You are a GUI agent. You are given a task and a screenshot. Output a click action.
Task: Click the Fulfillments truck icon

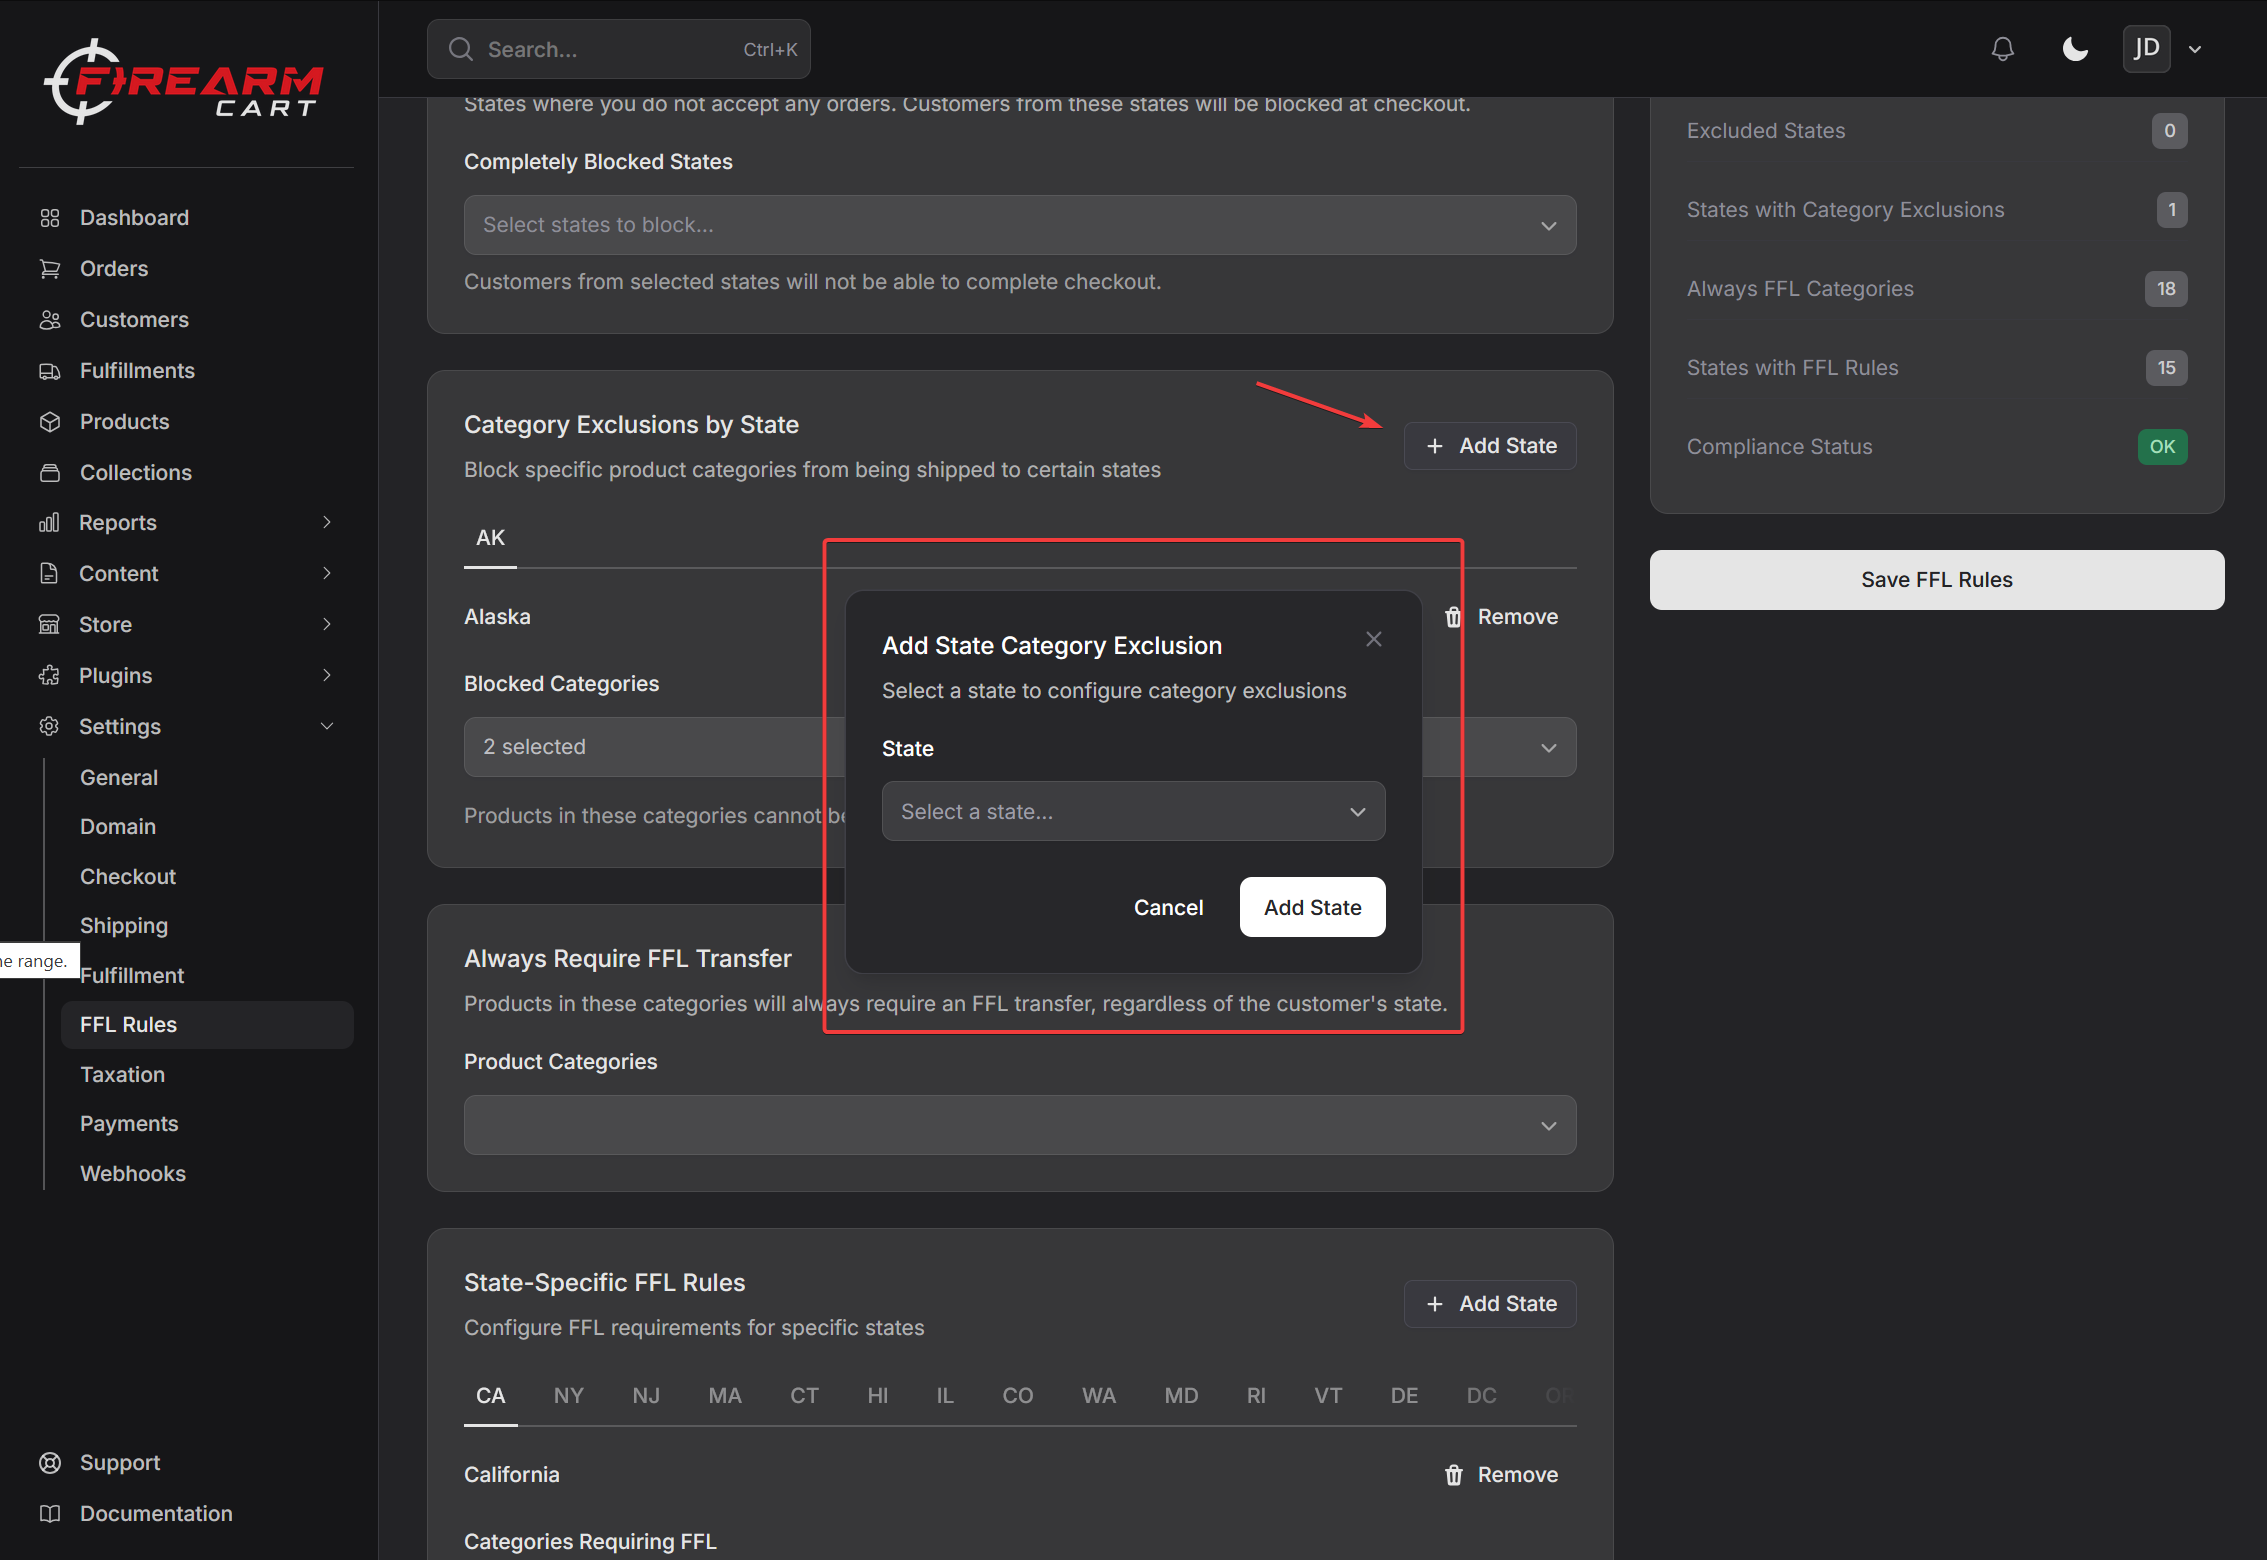[x=50, y=371]
